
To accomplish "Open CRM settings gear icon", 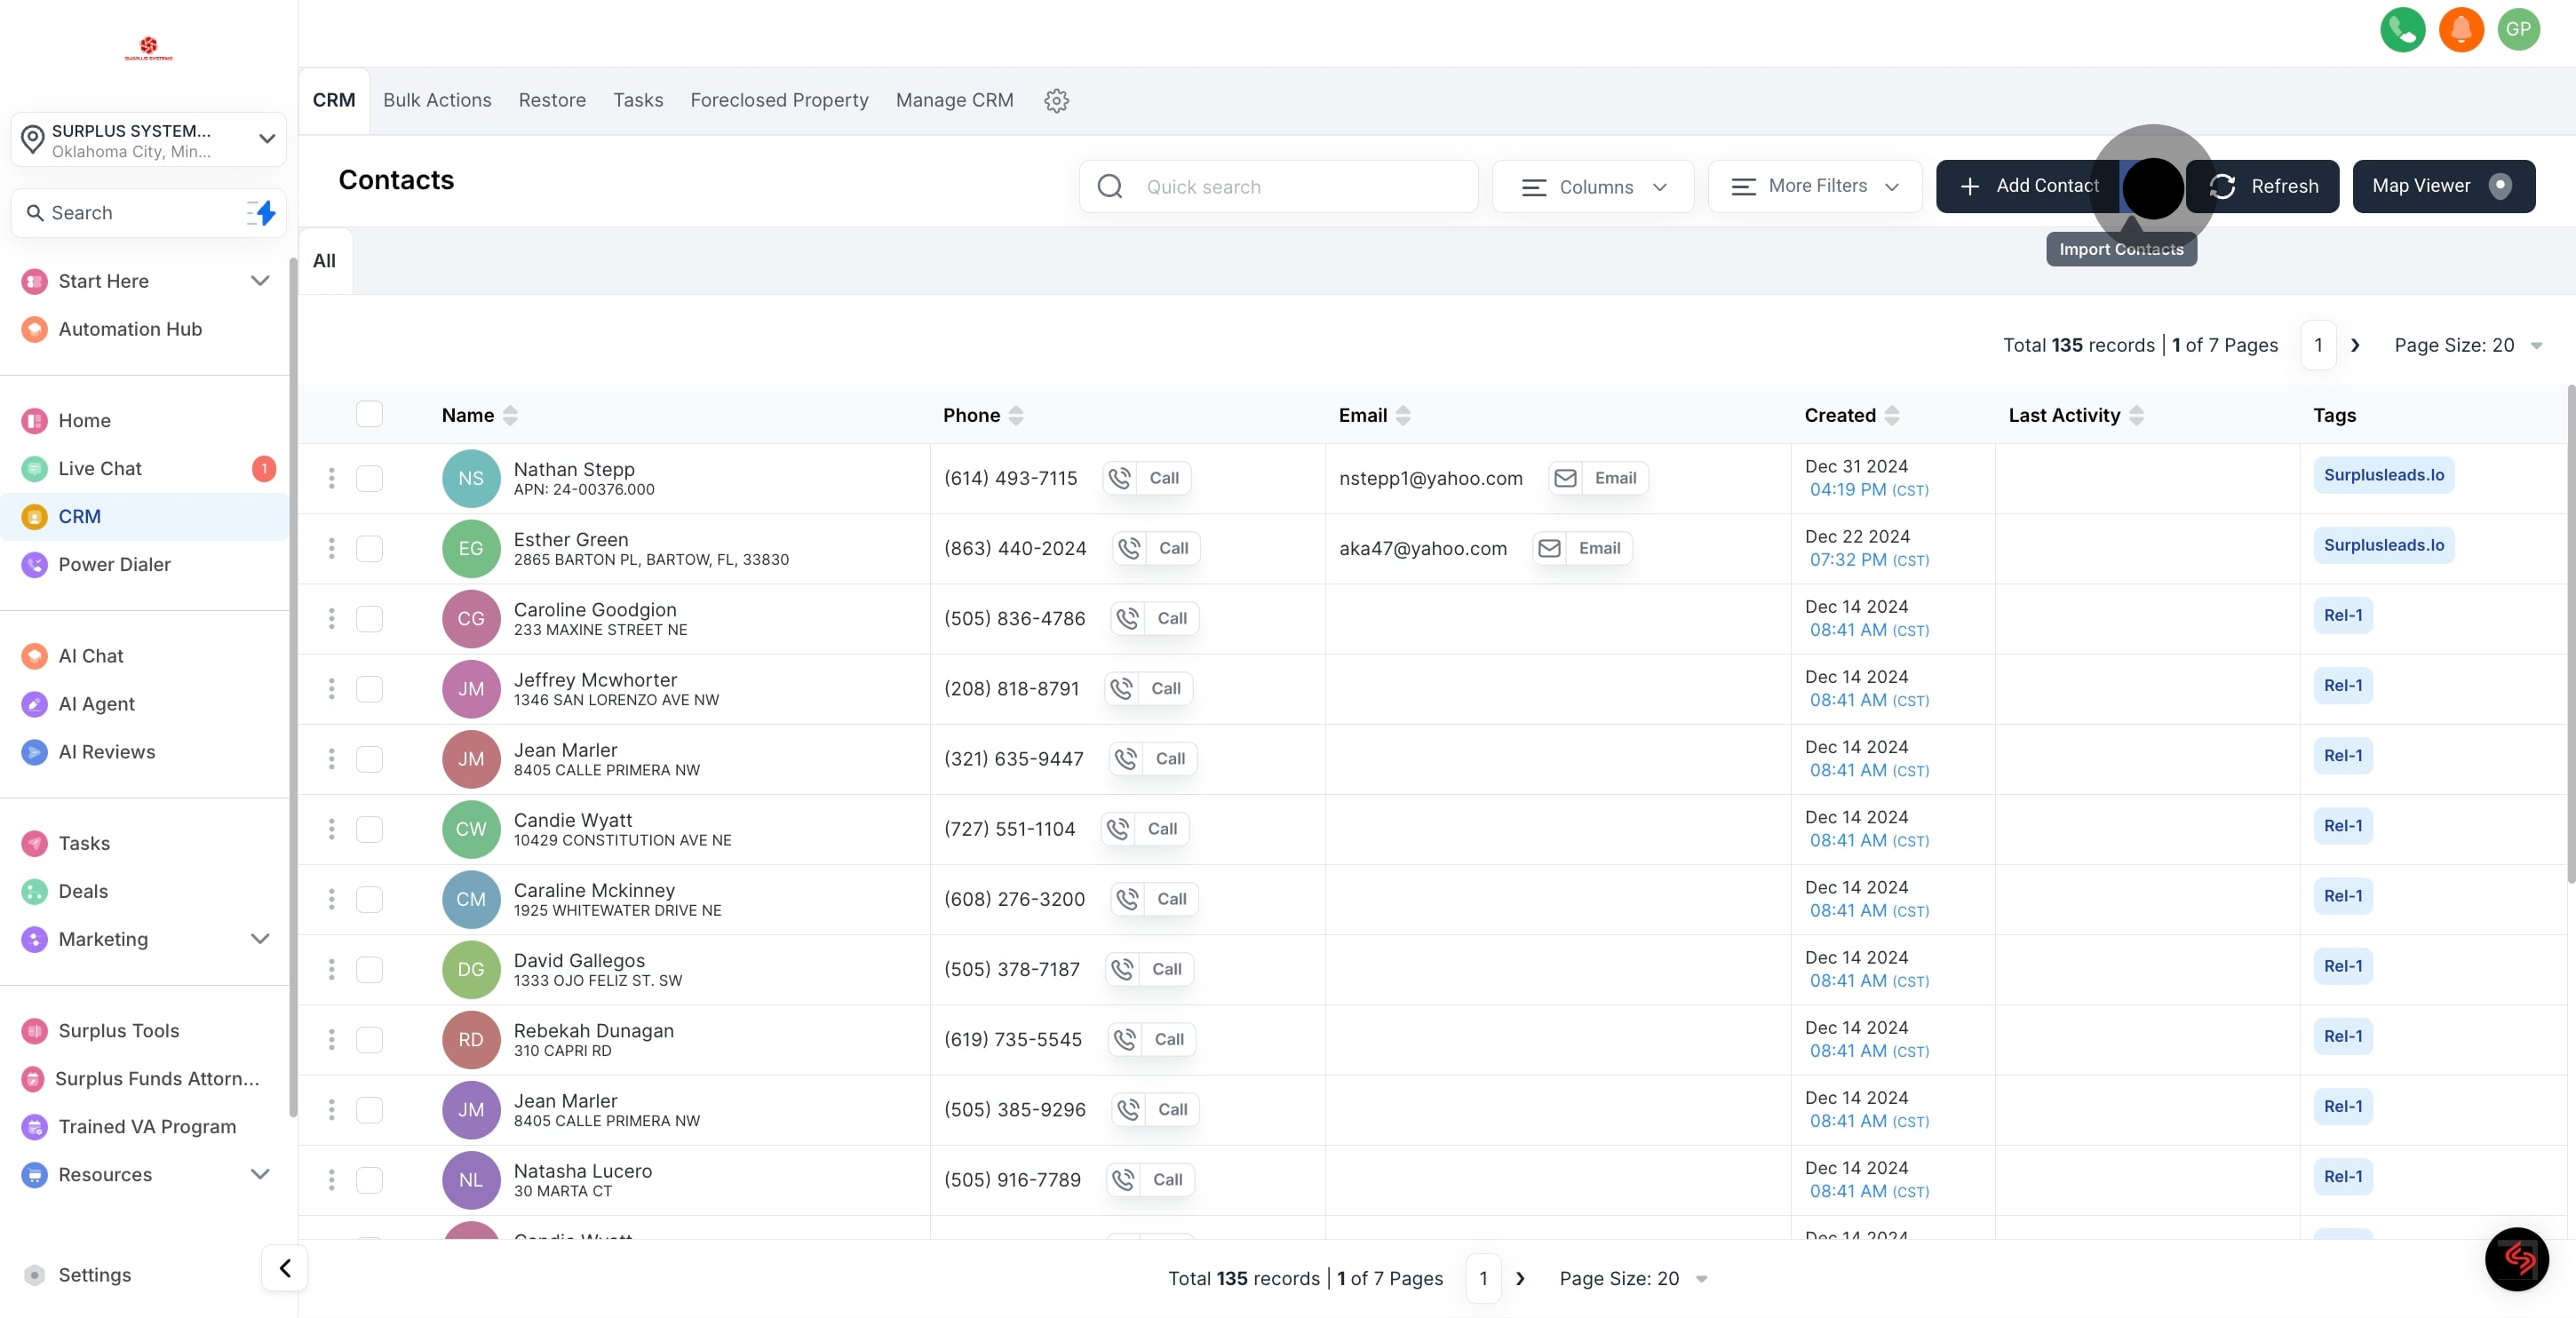I will (x=1056, y=101).
